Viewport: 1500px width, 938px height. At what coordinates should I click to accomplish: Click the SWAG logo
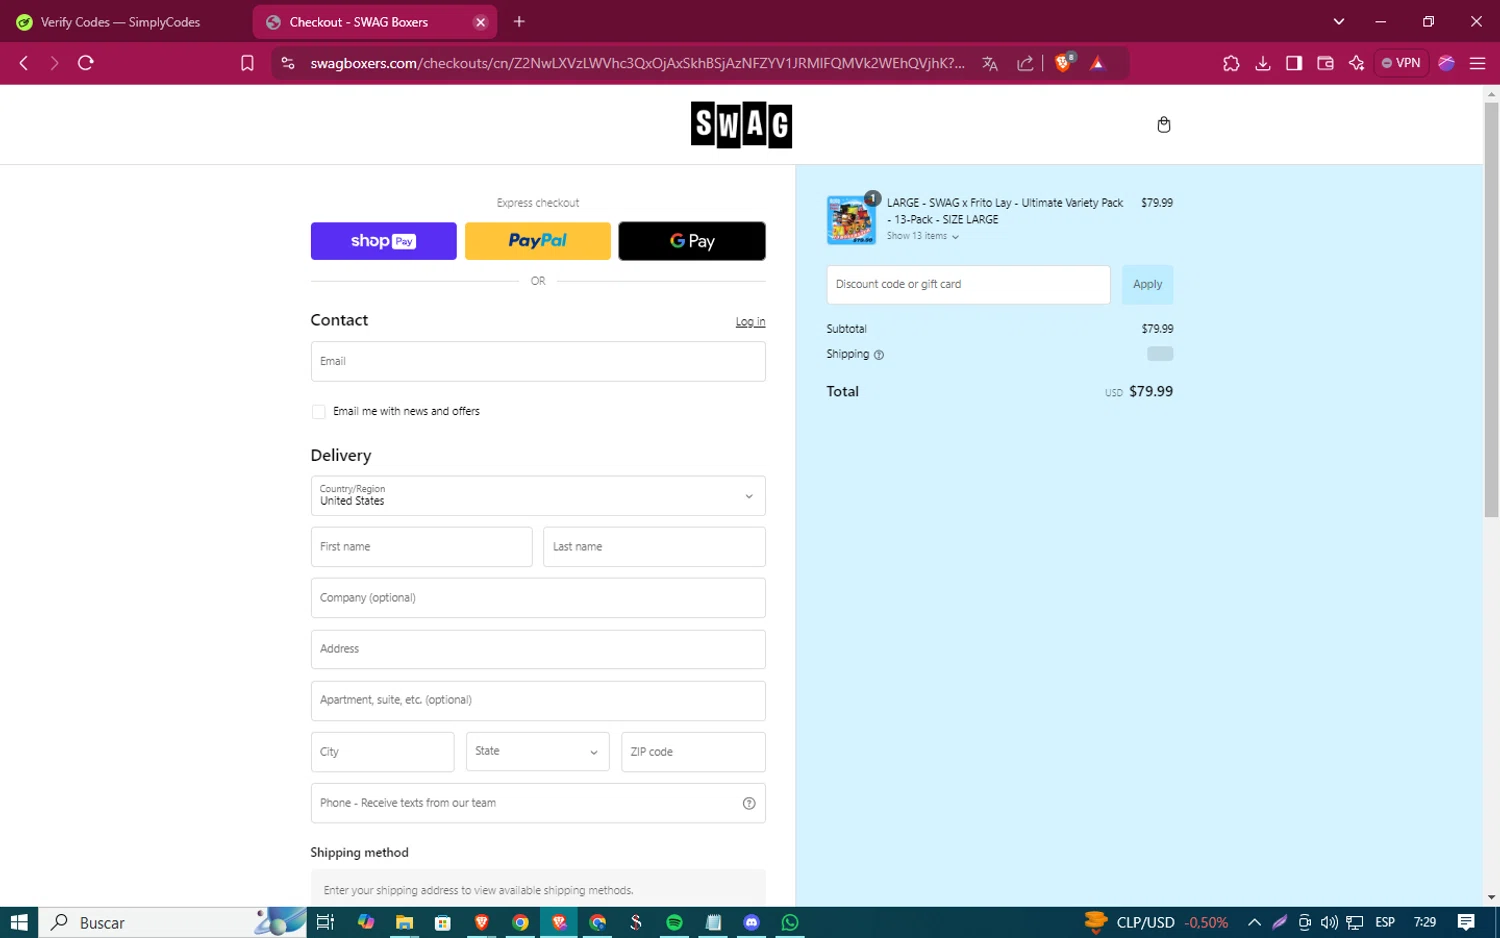(x=741, y=125)
